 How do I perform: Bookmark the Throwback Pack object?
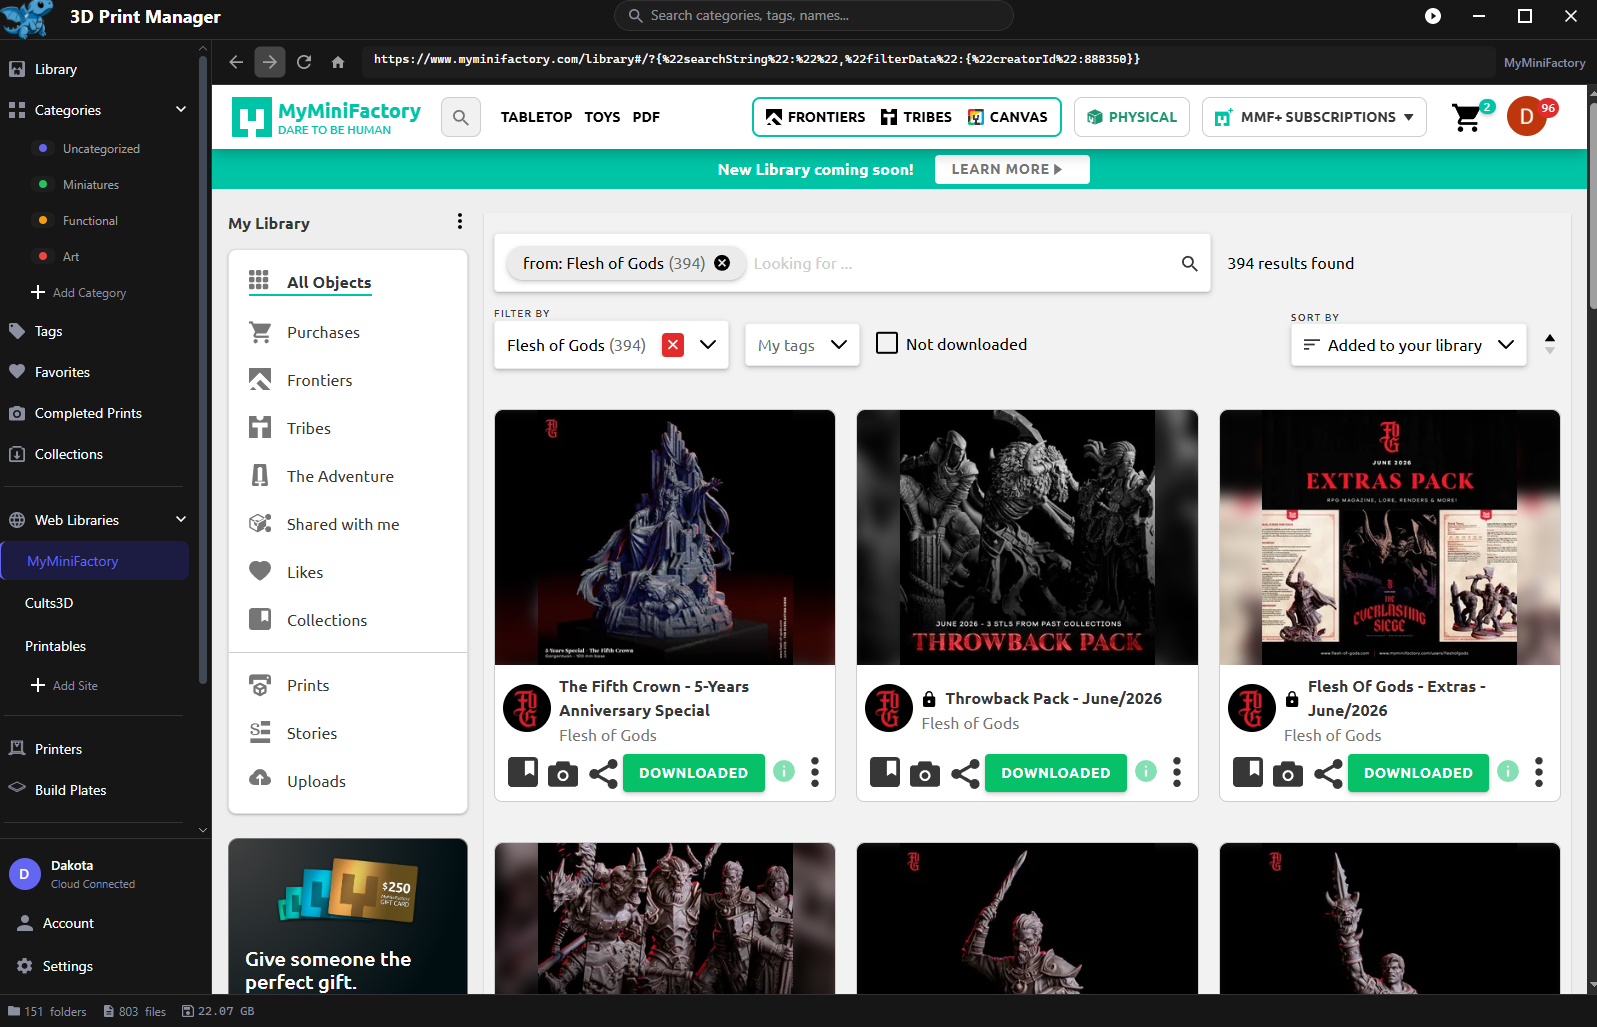pos(885,772)
